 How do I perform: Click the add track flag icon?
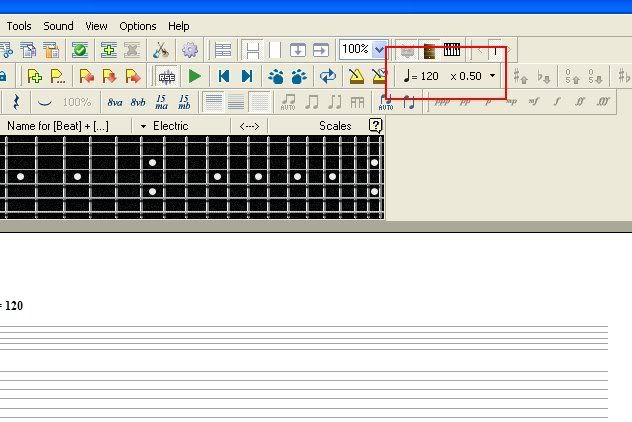[34, 76]
